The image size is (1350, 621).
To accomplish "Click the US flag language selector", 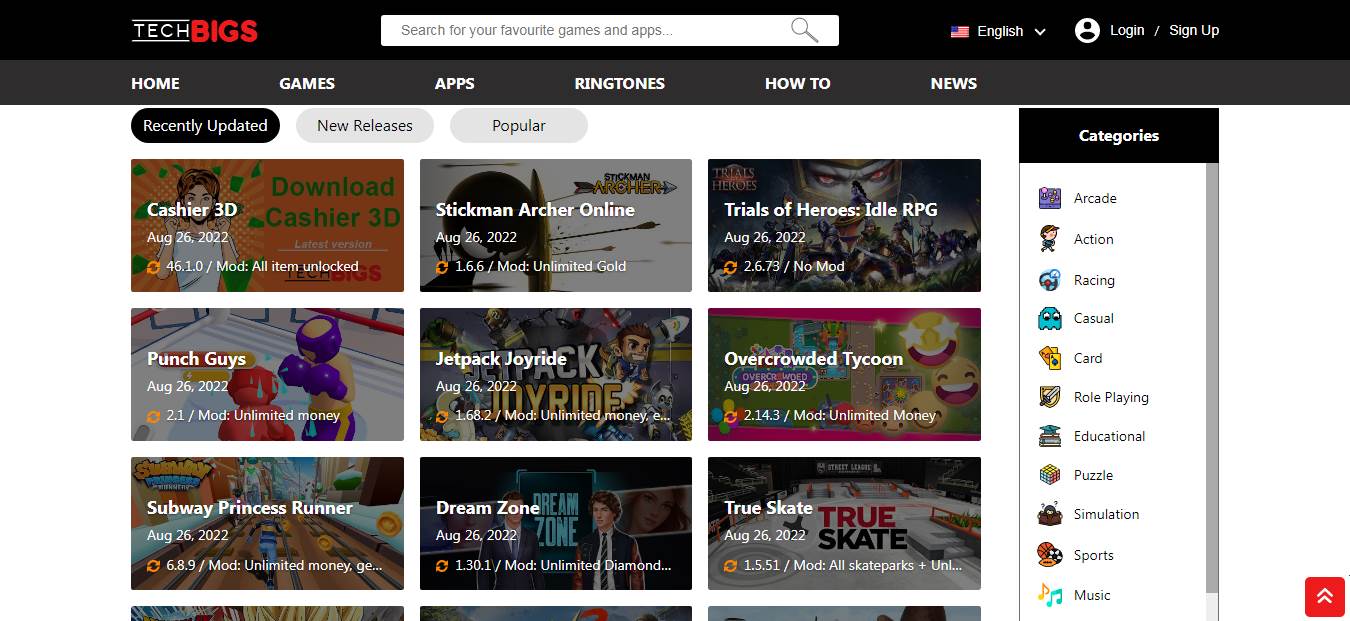I will [960, 31].
